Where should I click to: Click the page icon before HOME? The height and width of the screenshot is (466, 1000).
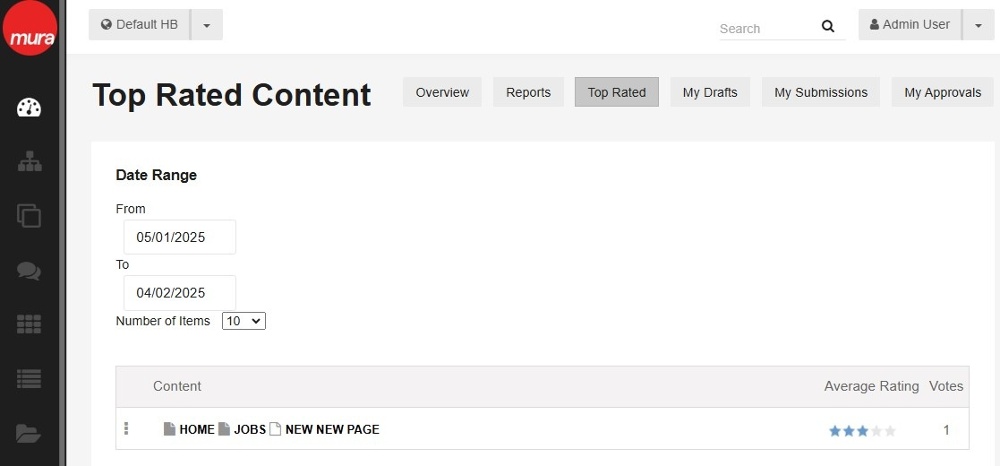point(169,429)
